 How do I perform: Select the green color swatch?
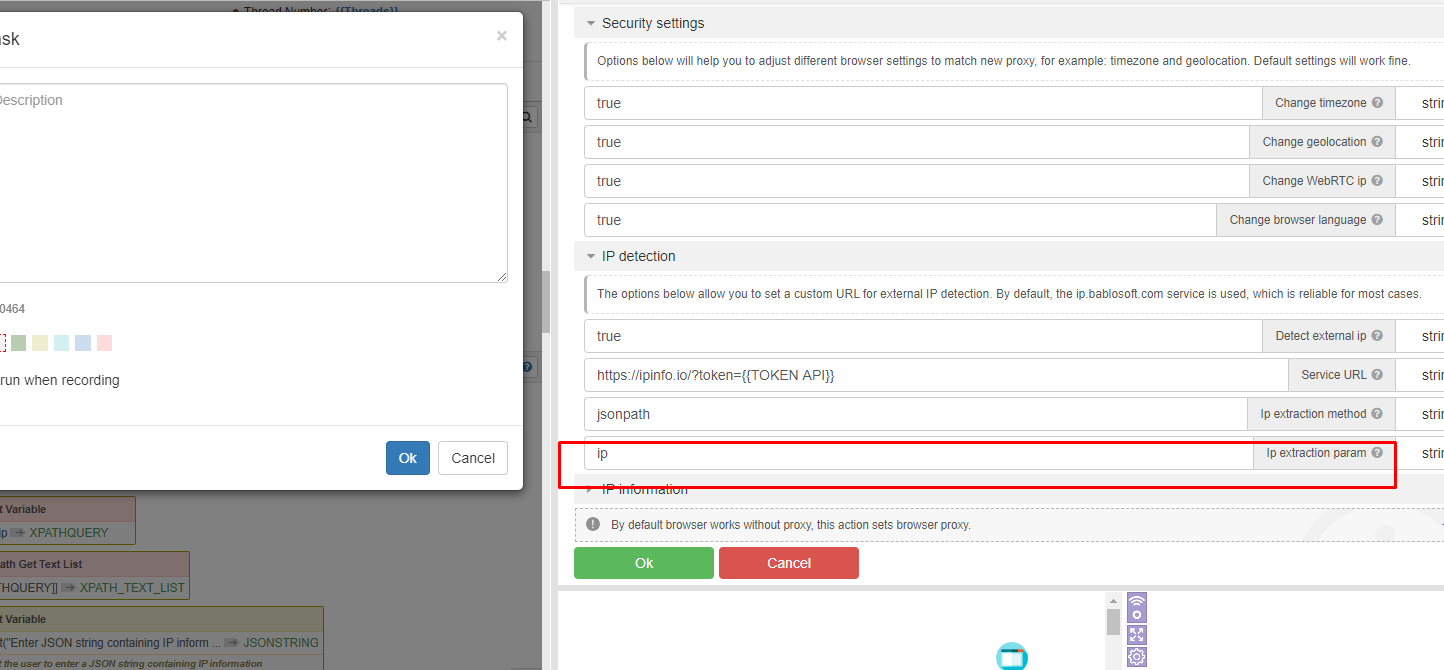click(18, 343)
